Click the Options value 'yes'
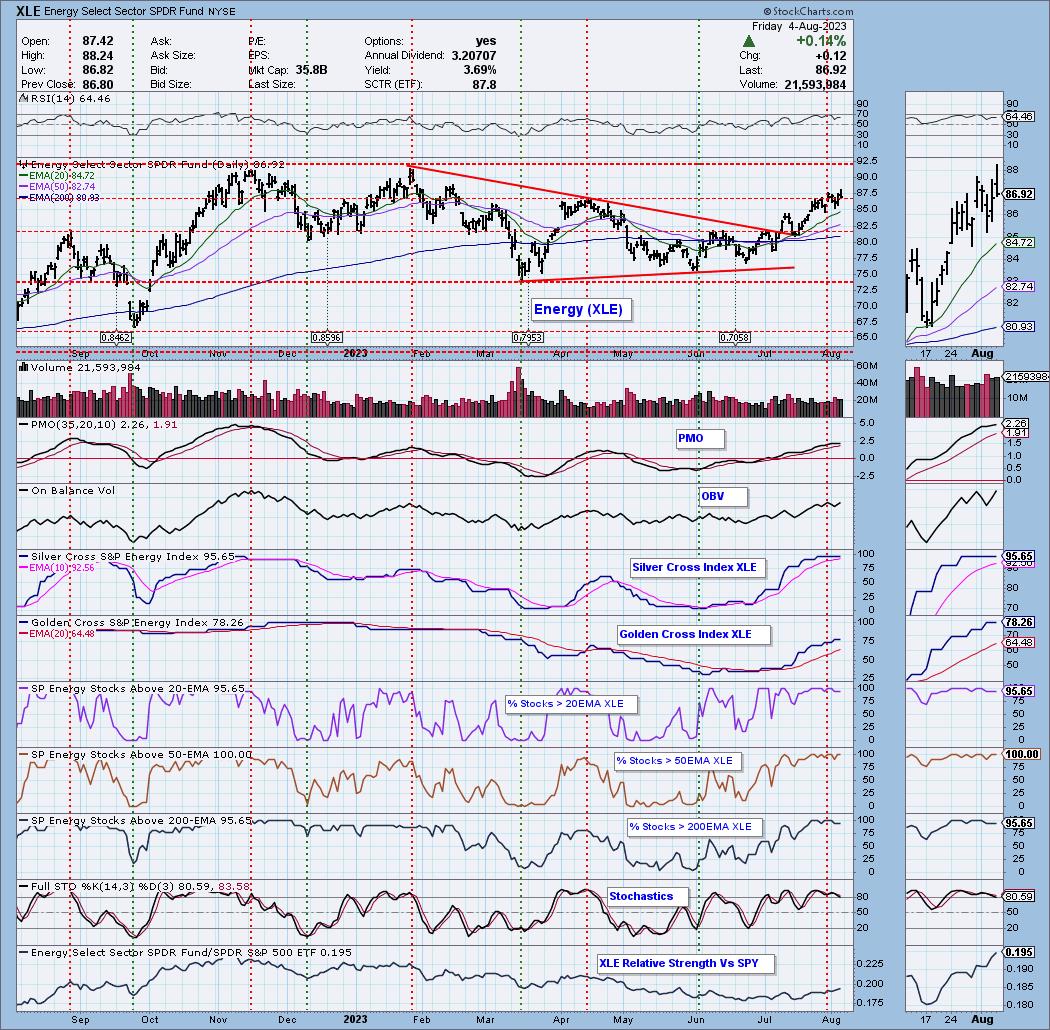The height and width of the screenshot is (1030, 1050). click(485, 42)
